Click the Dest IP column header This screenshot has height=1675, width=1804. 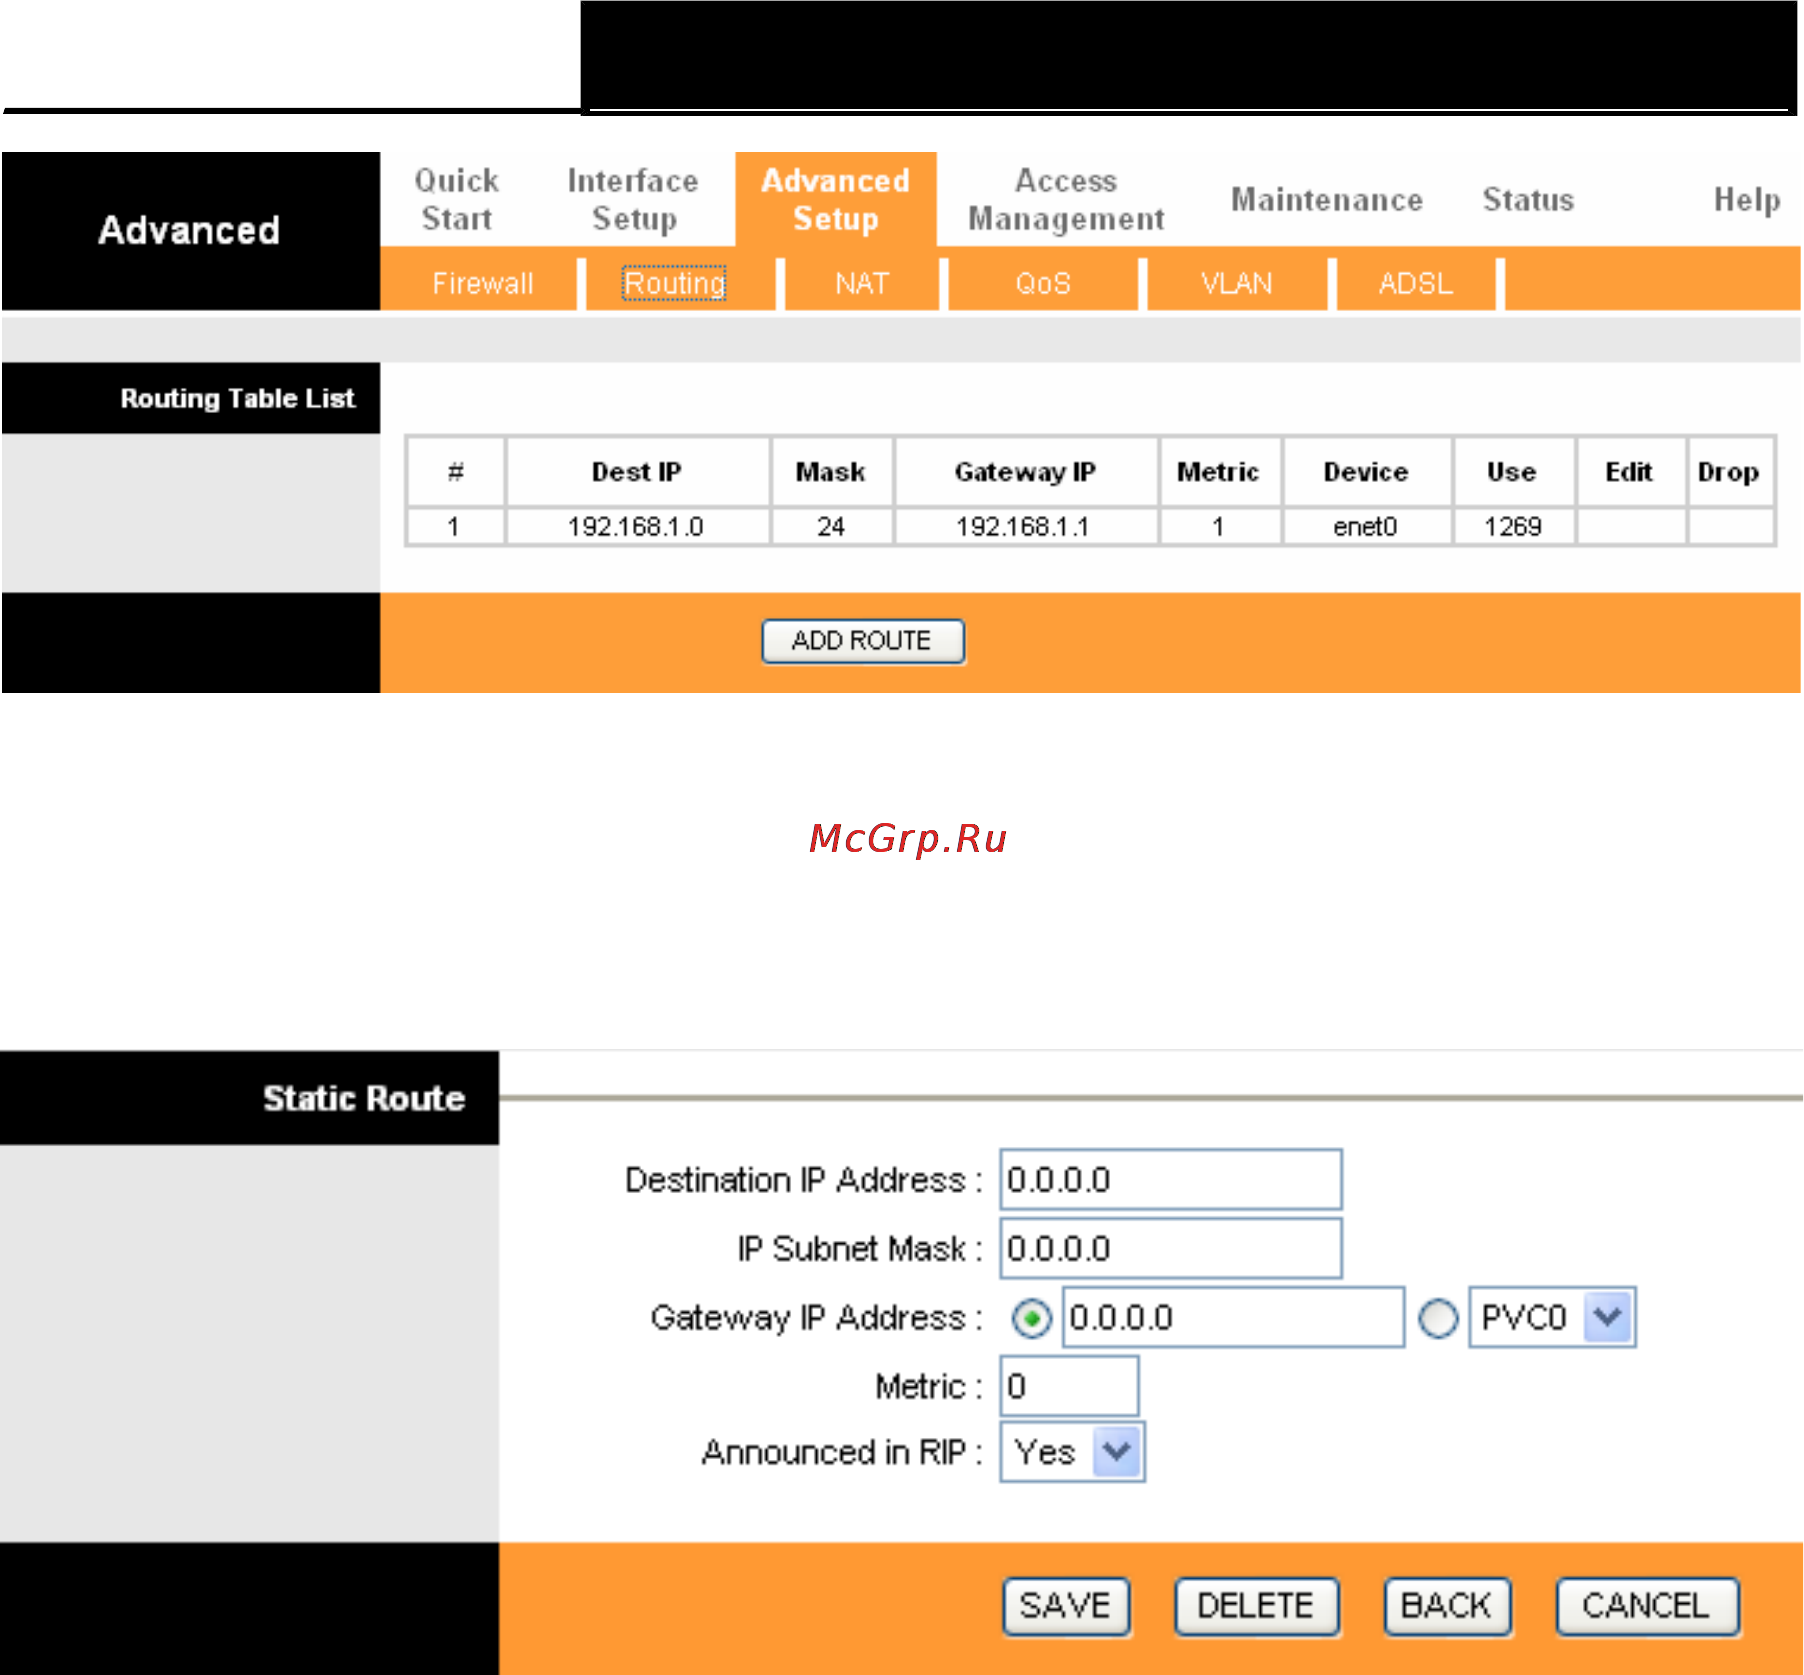(637, 471)
